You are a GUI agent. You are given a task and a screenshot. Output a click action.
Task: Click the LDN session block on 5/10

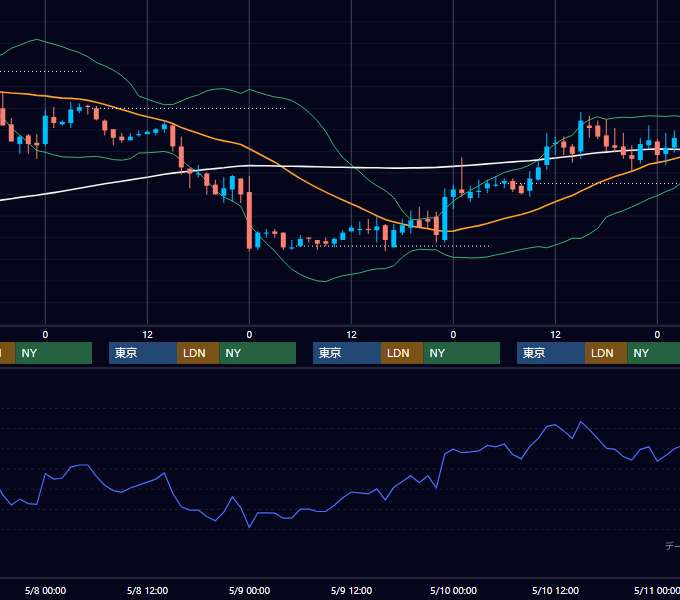coord(606,353)
